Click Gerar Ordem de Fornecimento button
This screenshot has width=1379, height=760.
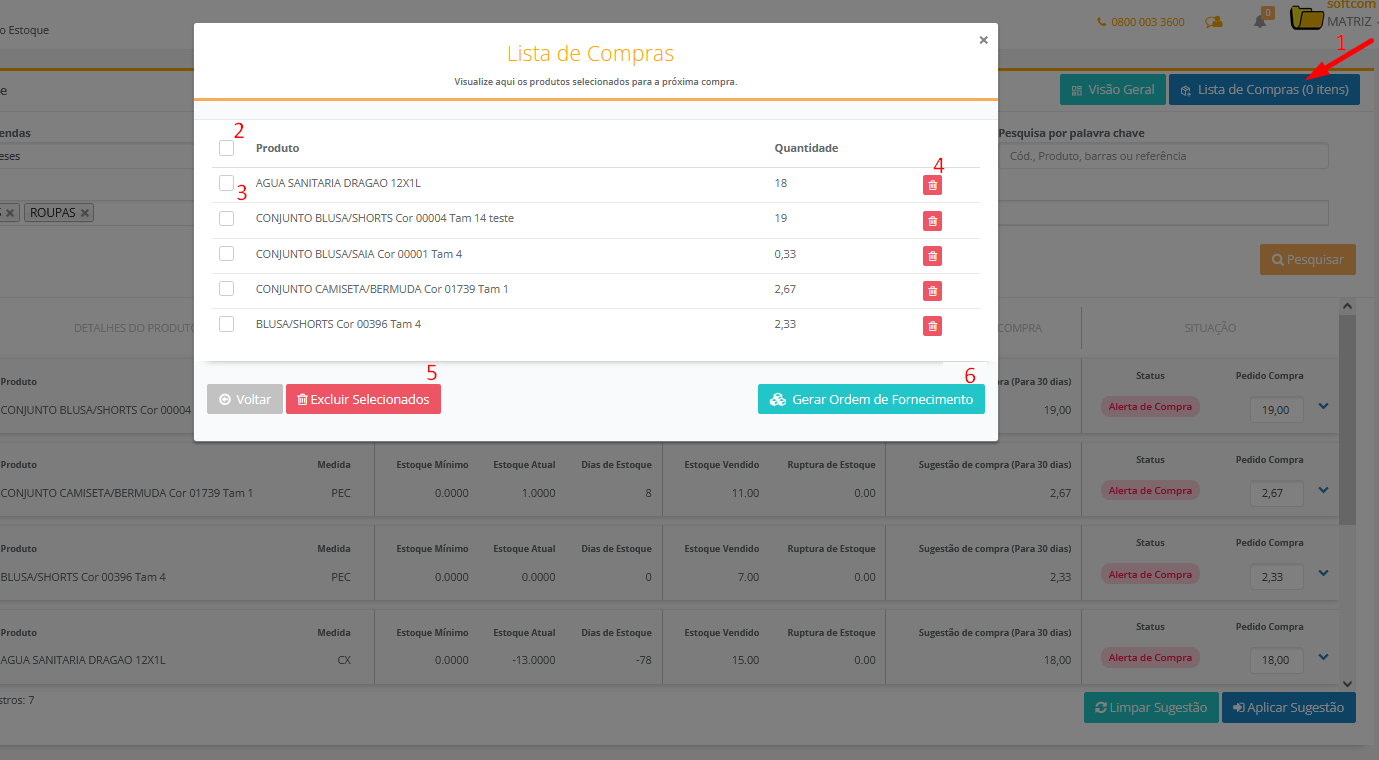click(871, 400)
